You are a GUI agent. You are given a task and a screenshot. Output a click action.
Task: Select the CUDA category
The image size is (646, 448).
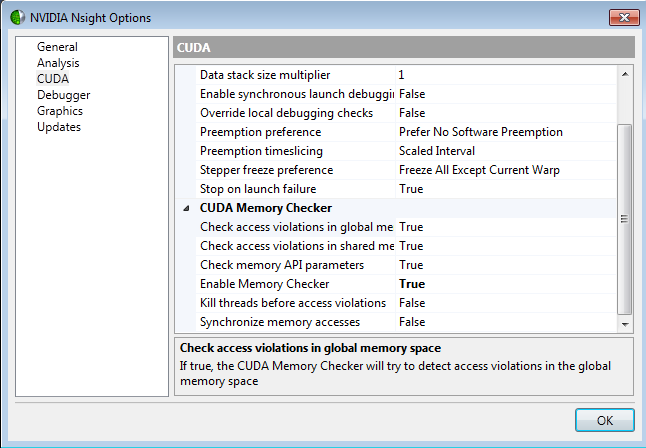click(x=52, y=79)
